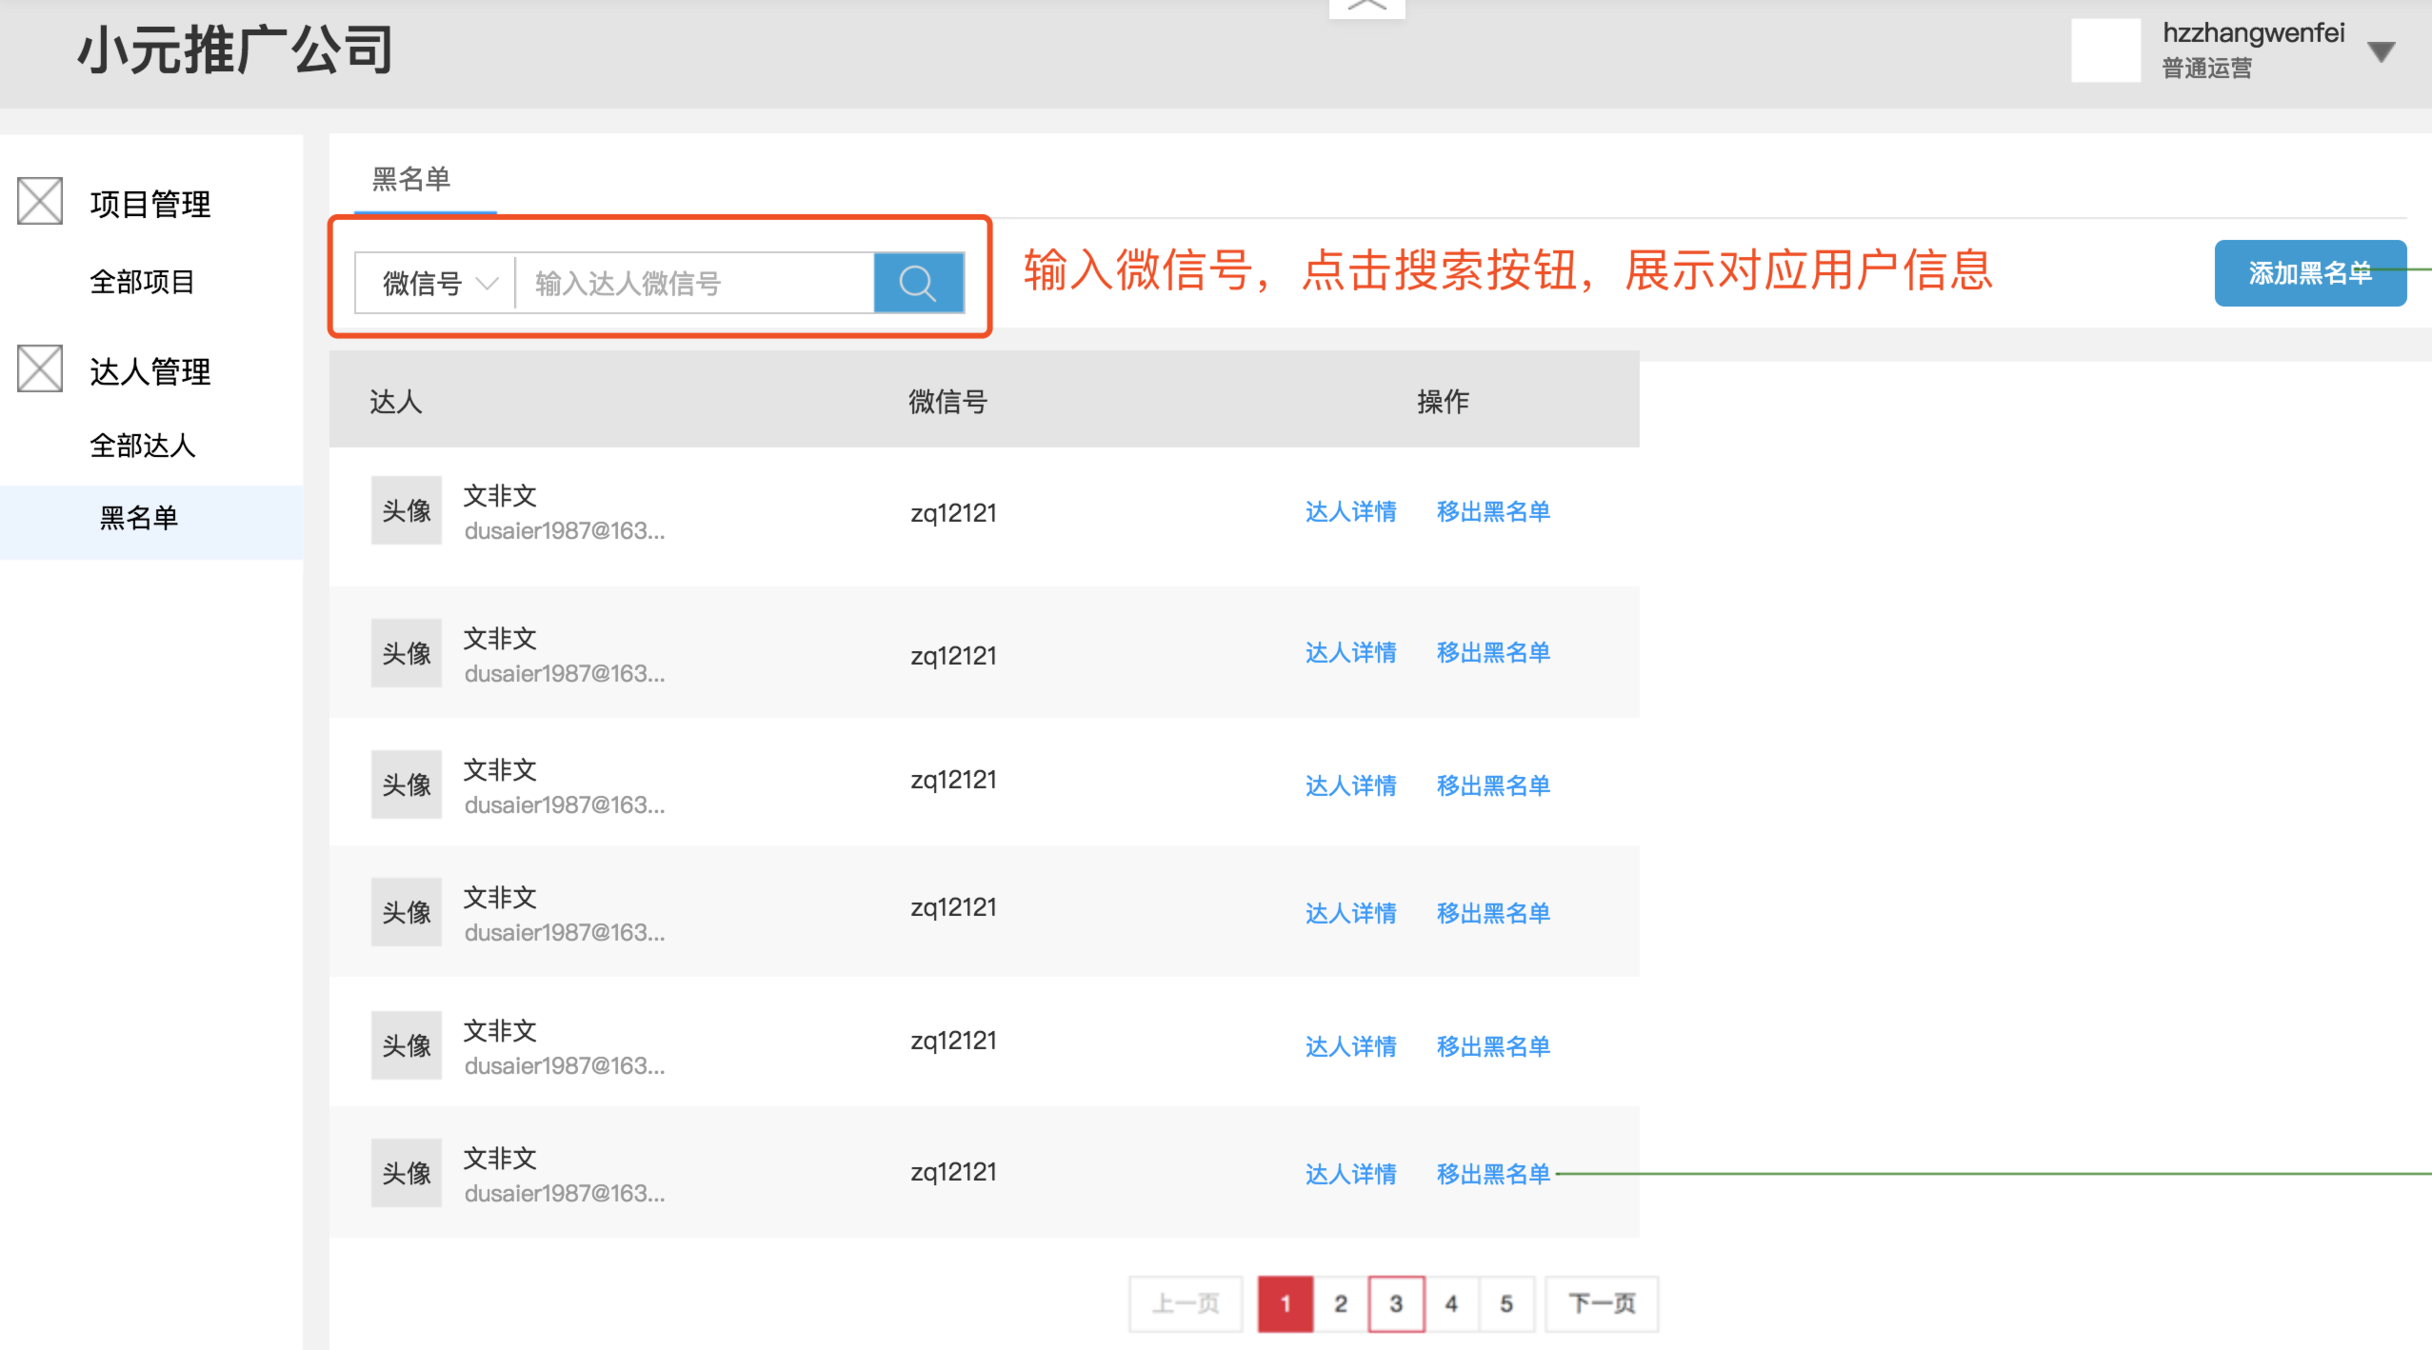This screenshot has width=2432, height=1350.
Task: Click 达人详情 in the first row
Action: [x=1350, y=512]
